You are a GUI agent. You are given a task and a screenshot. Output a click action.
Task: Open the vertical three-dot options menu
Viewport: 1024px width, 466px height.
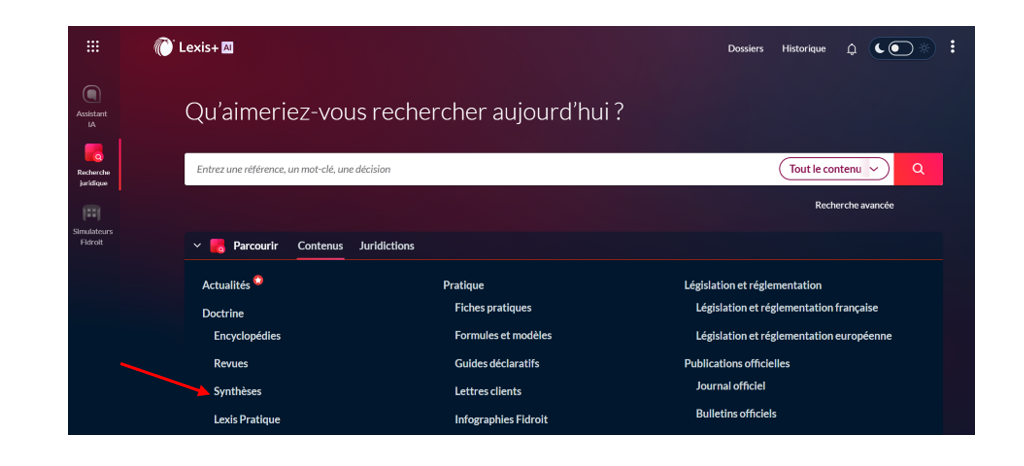coord(952,46)
